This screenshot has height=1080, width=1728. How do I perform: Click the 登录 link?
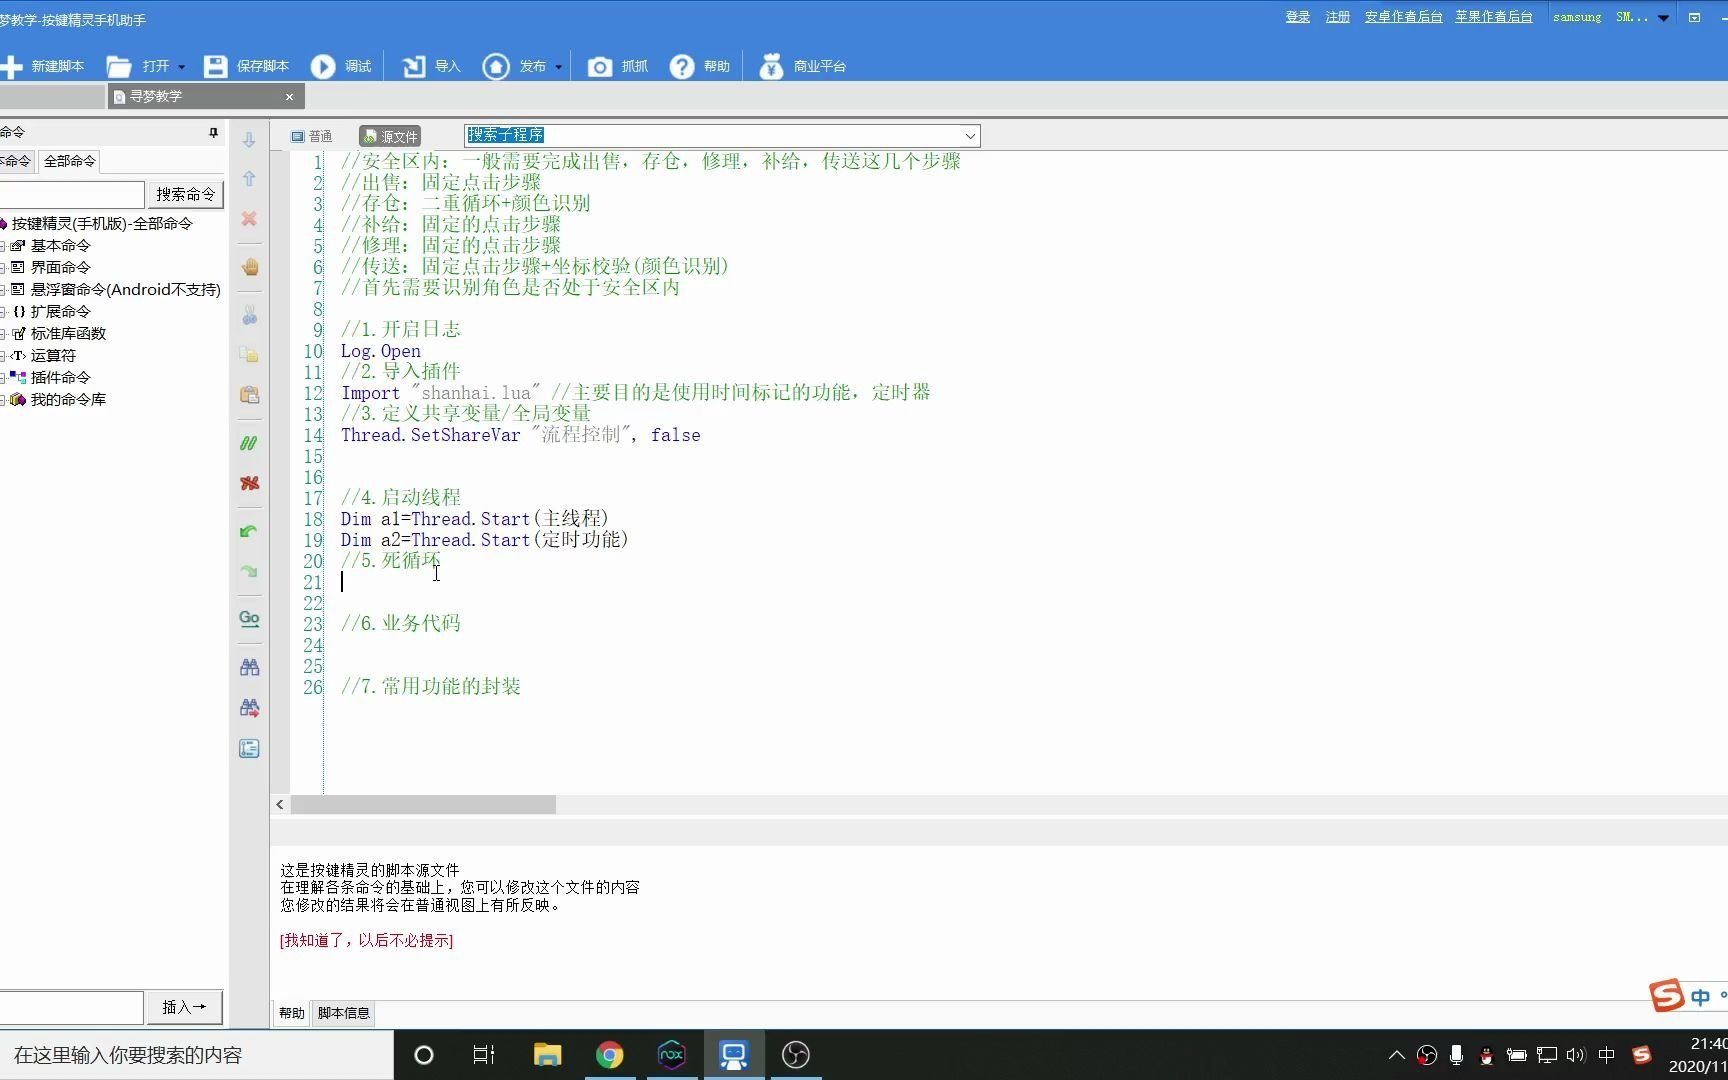pyautogui.click(x=1297, y=17)
